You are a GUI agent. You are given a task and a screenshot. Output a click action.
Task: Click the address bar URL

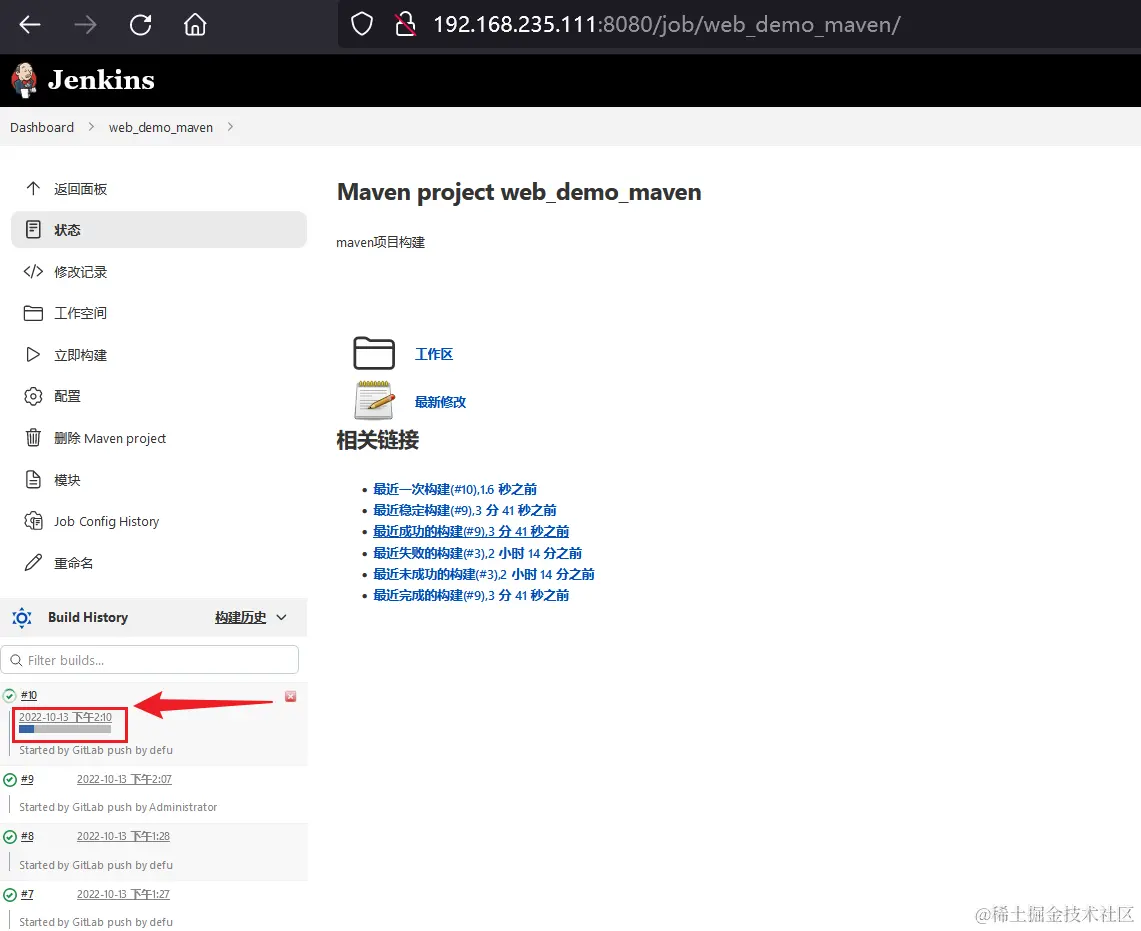(x=667, y=25)
